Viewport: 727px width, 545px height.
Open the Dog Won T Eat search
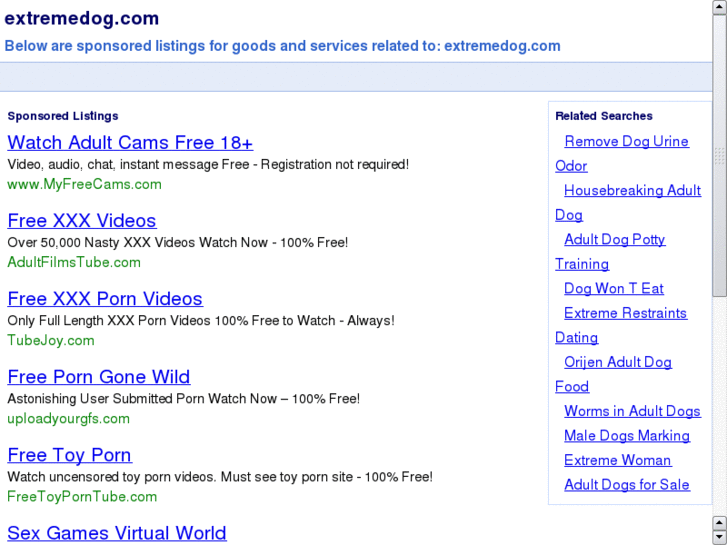coord(614,289)
